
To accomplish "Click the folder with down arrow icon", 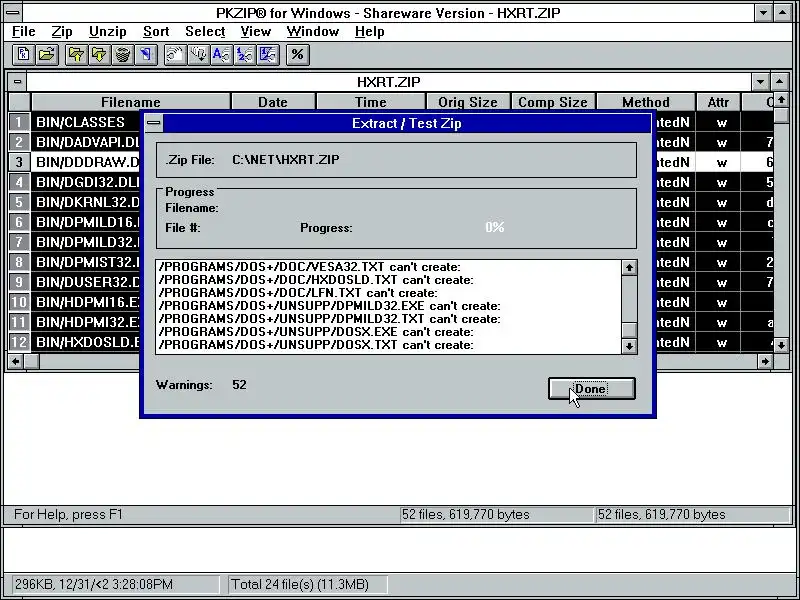I will [x=99, y=55].
